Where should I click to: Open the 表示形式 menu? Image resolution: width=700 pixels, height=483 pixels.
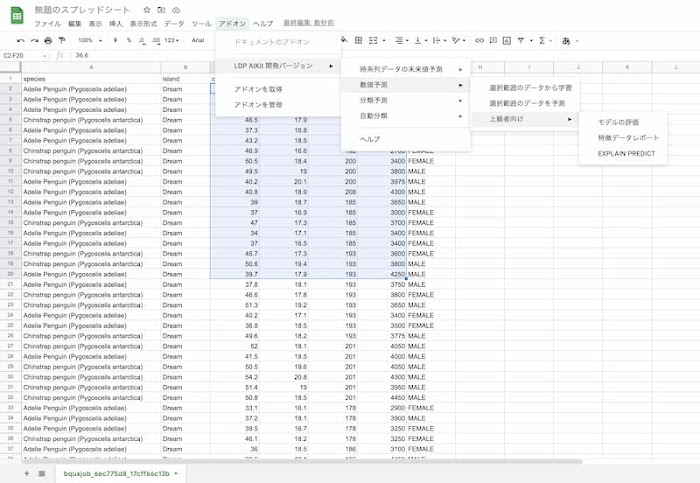(x=143, y=24)
